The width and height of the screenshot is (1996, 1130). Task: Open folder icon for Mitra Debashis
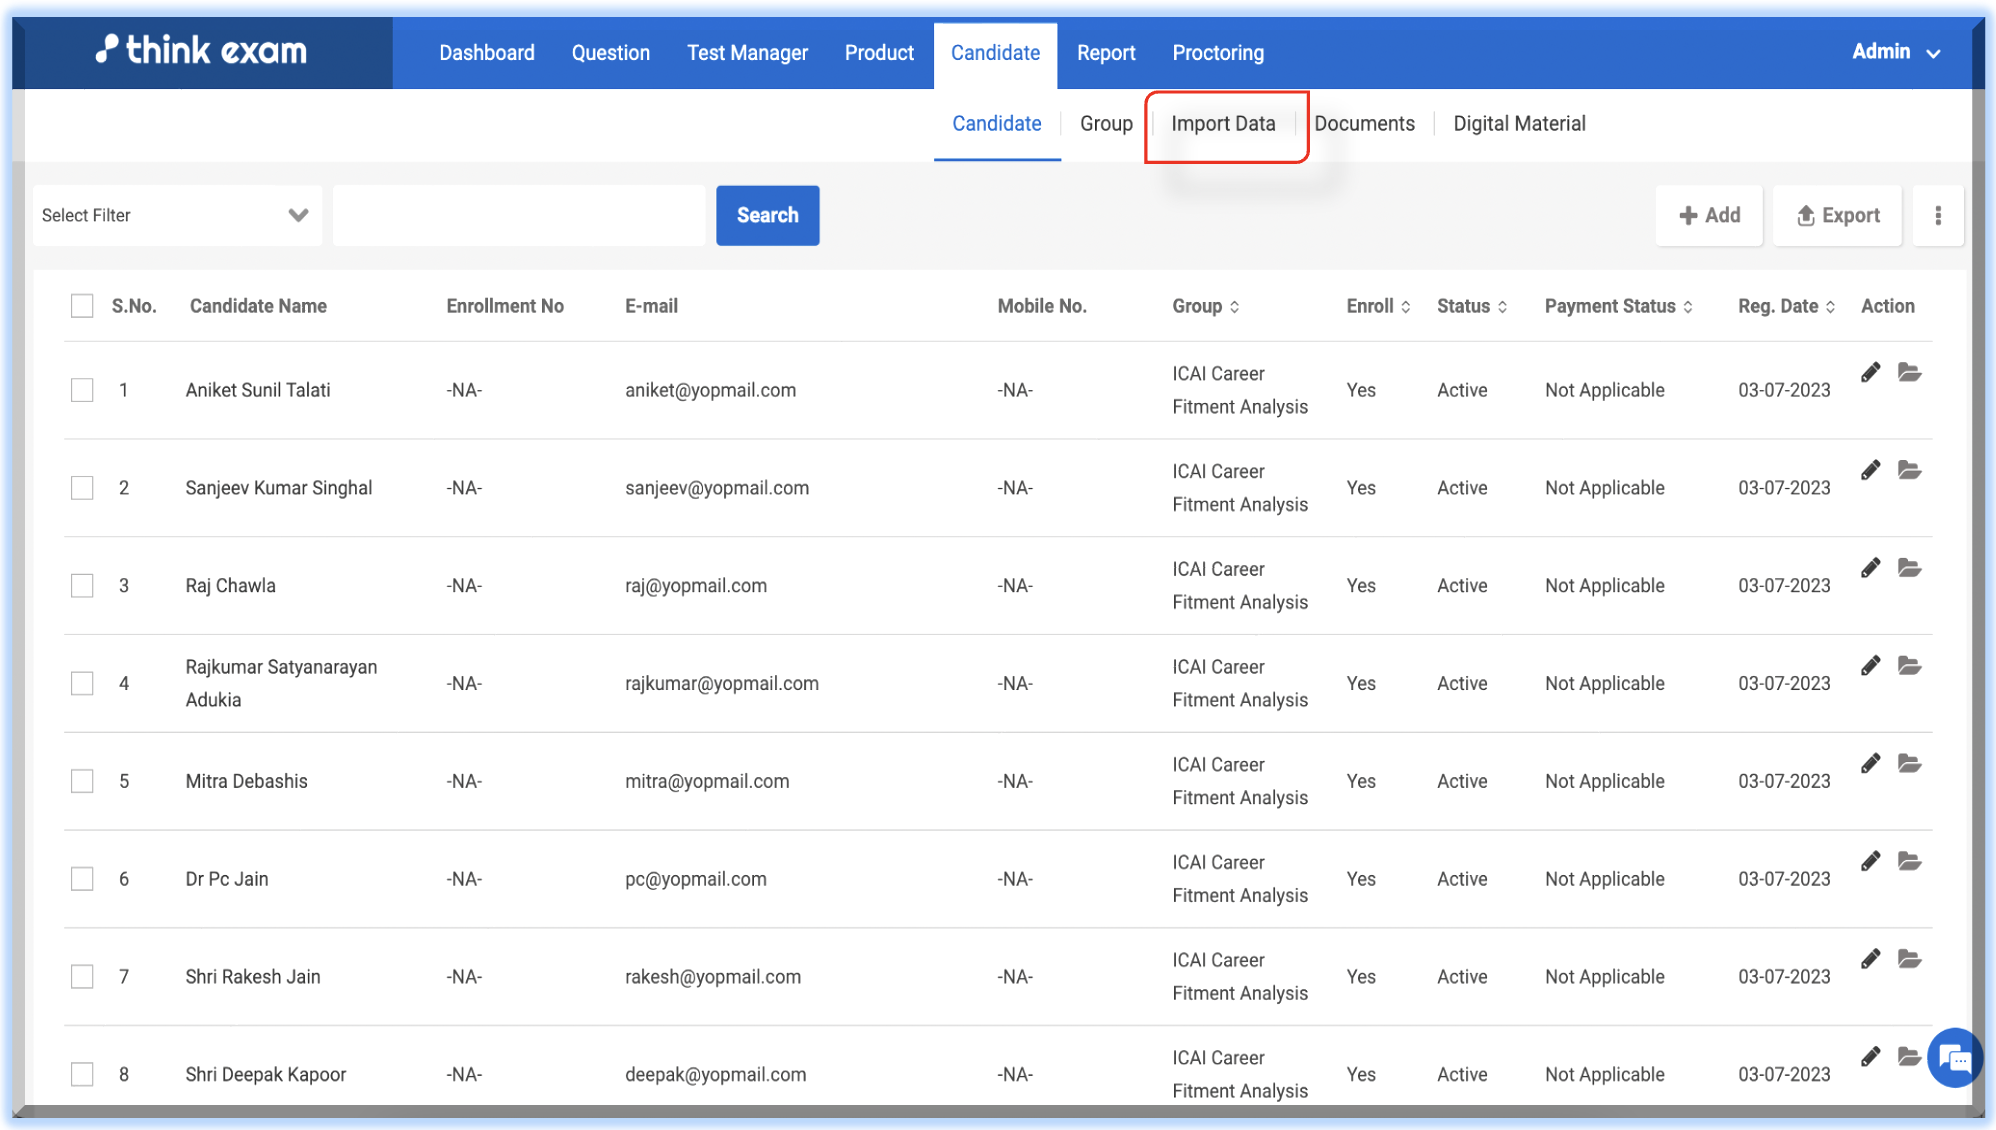[1909, 764]
